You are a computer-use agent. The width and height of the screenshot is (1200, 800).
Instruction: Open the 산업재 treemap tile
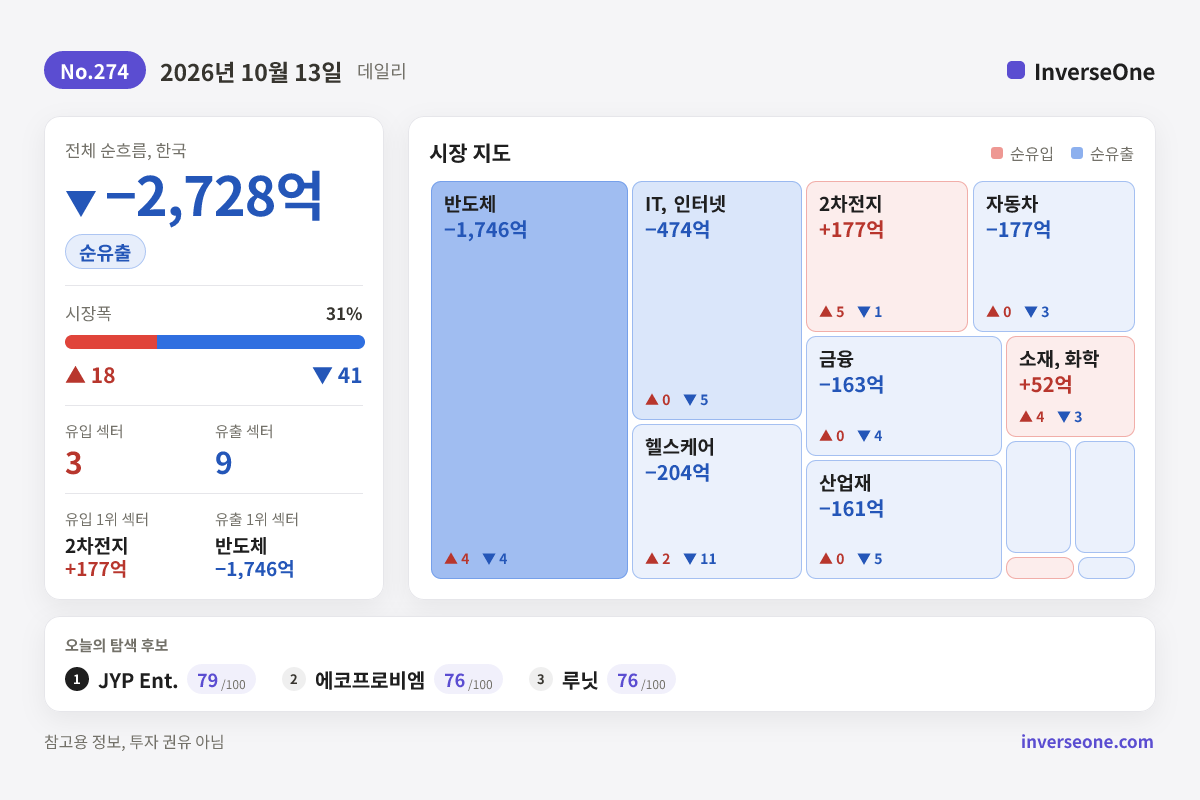pos(904,519)
